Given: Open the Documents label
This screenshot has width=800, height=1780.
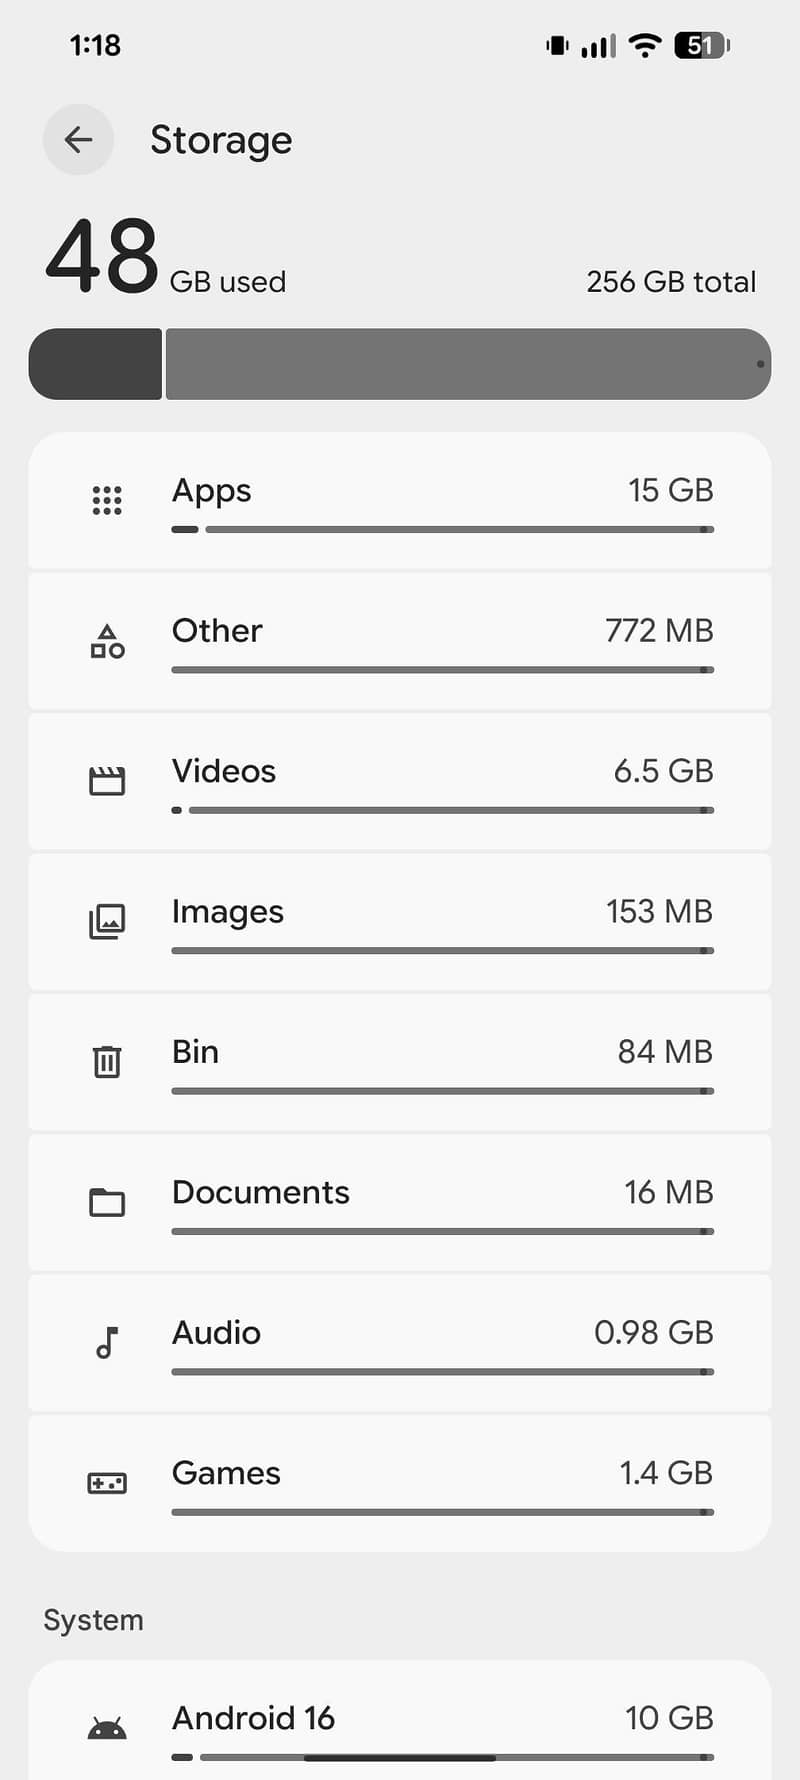Looking at the screenshot, I should point(261,1192).
